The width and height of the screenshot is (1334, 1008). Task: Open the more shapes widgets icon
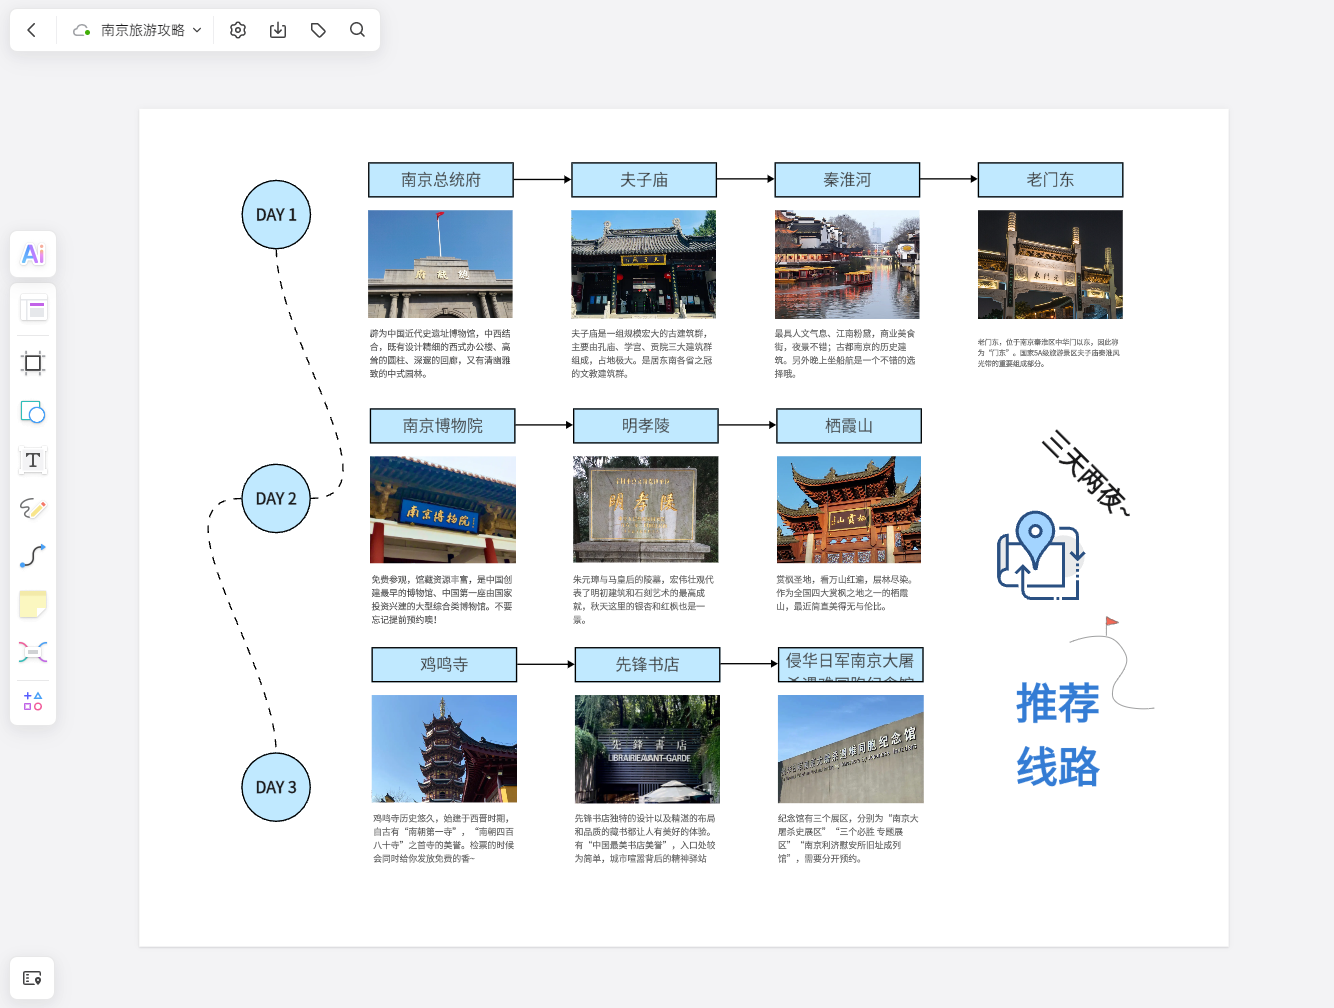click(33, 701)
